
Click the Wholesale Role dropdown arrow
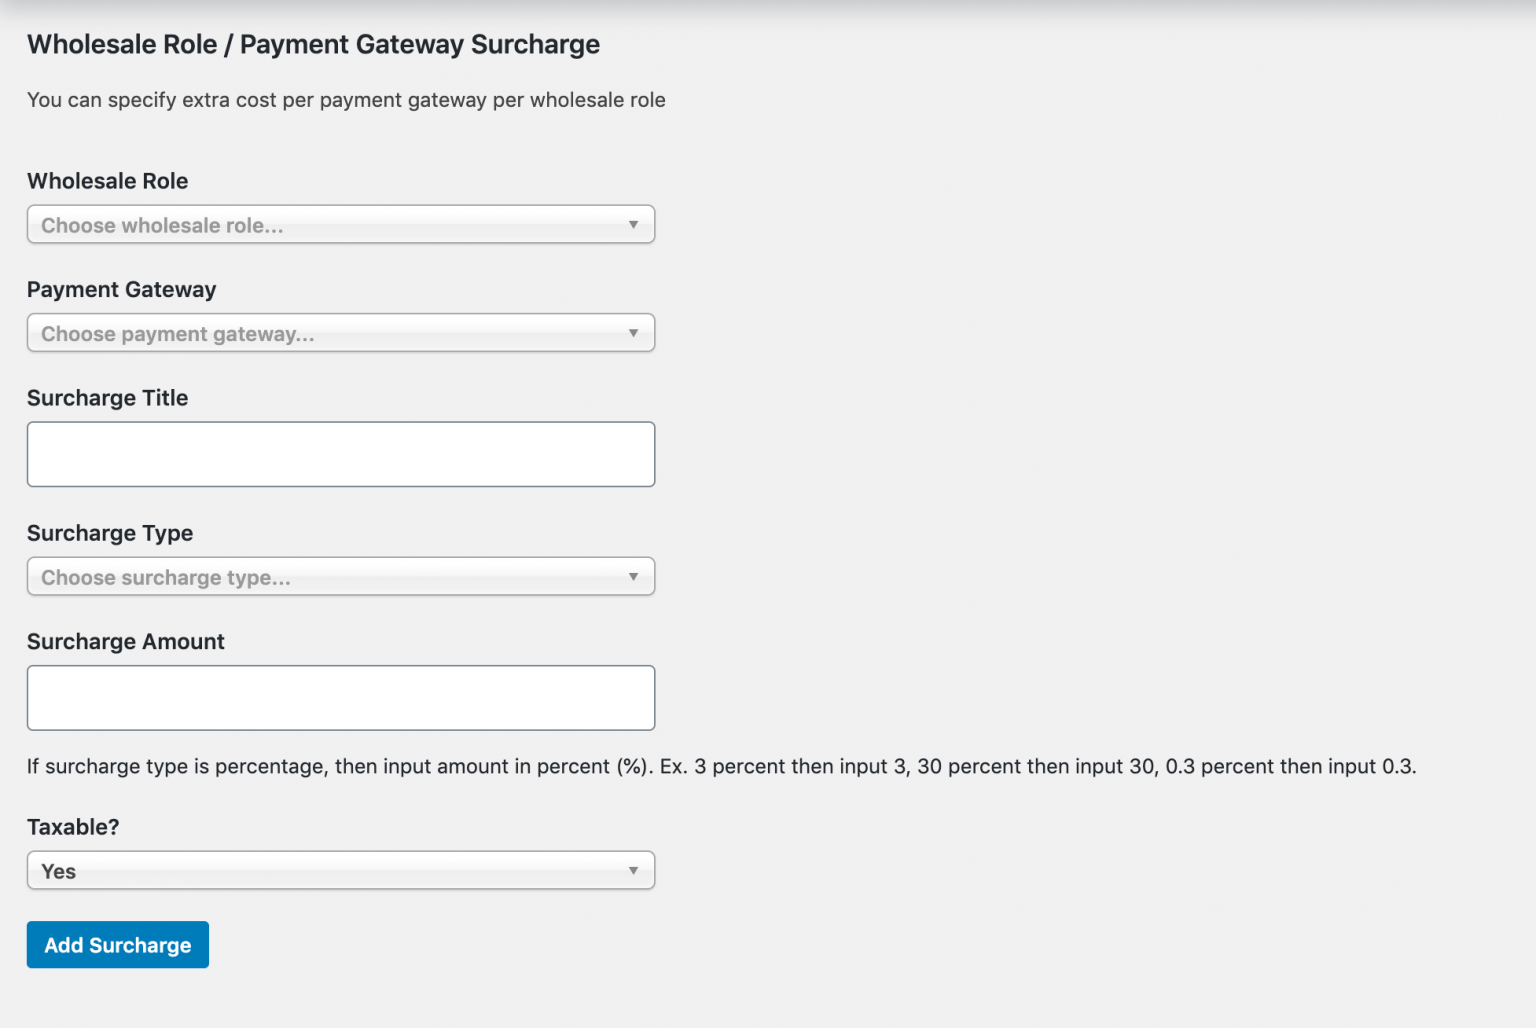pyautogui.click(x=634, y=224)
